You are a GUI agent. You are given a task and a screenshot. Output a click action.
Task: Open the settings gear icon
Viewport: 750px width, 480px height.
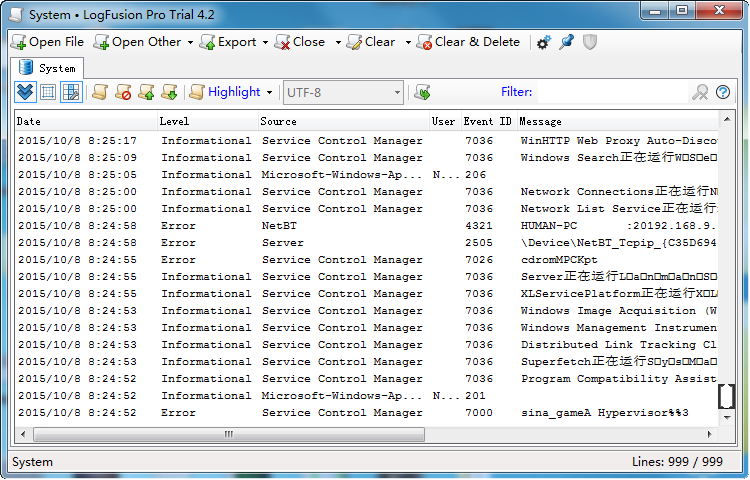click(543, 43)
